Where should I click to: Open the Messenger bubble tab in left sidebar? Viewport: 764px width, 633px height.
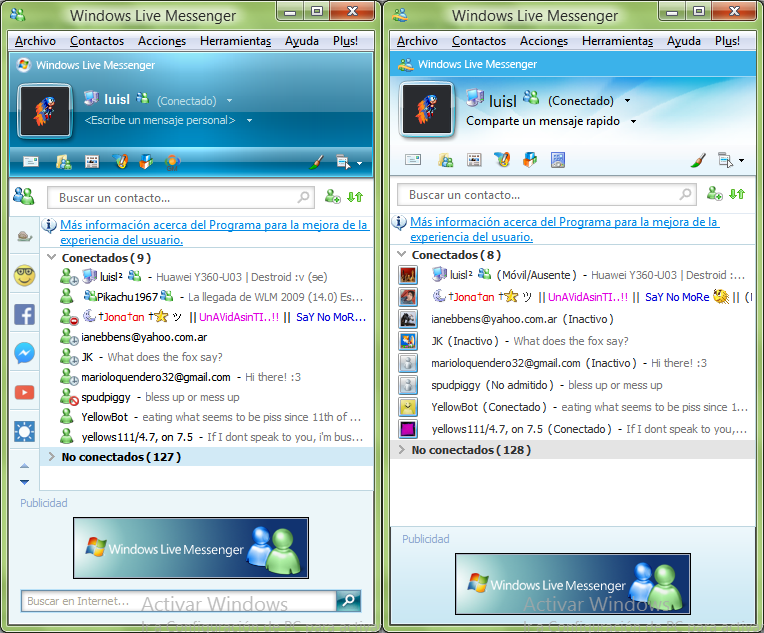point(24,353)
